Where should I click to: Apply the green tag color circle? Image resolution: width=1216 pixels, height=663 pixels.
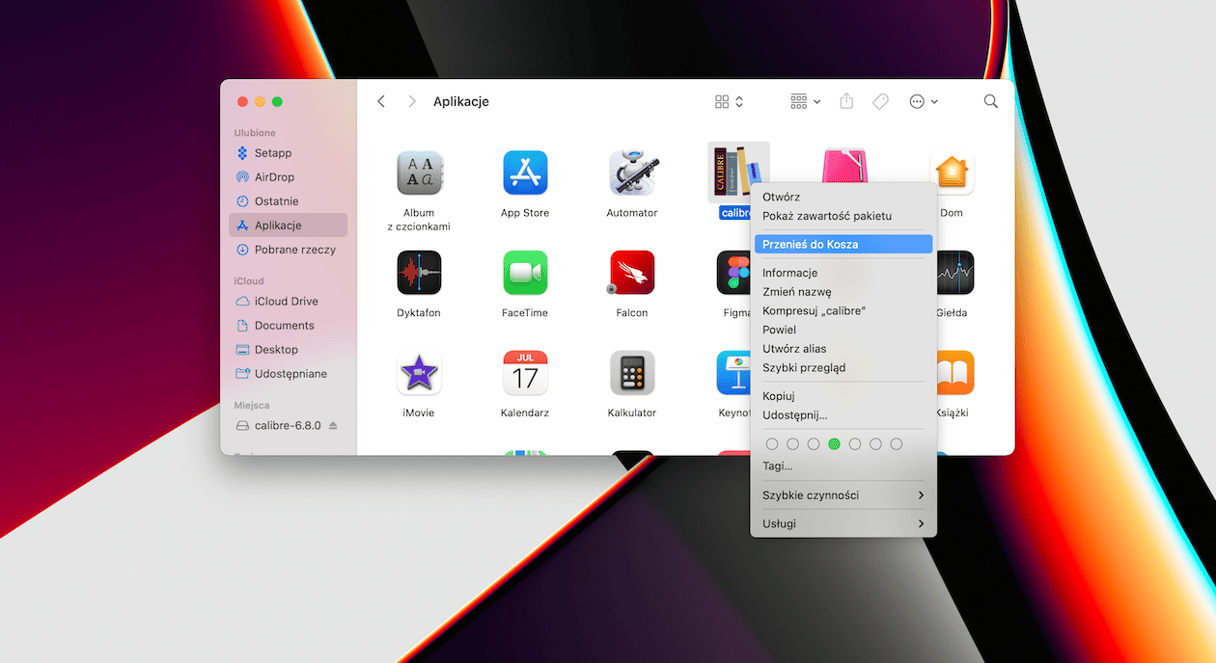(834, 444)
